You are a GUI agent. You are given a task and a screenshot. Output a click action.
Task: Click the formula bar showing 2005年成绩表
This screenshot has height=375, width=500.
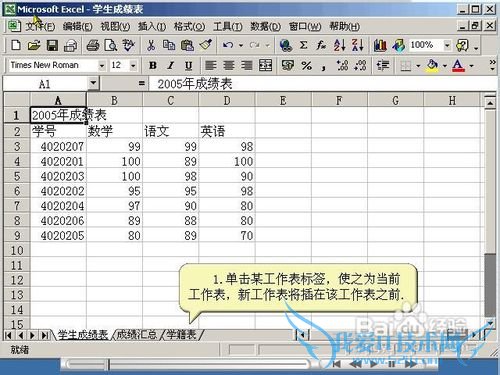click(x=322, y=84)
